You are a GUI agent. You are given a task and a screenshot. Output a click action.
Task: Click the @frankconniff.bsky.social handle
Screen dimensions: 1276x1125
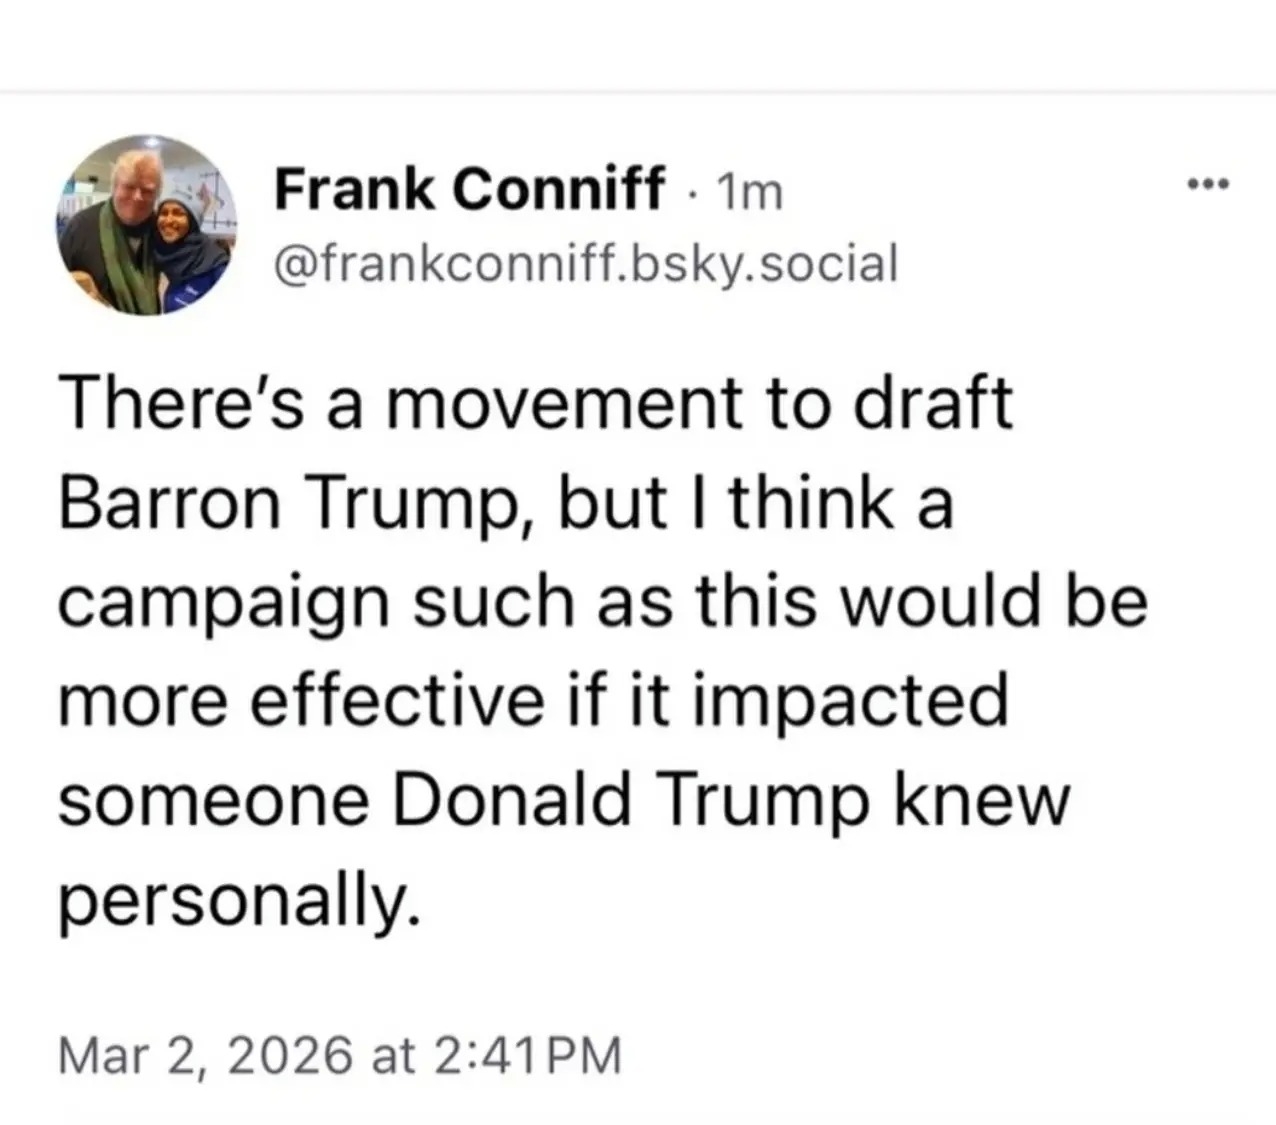585,264
